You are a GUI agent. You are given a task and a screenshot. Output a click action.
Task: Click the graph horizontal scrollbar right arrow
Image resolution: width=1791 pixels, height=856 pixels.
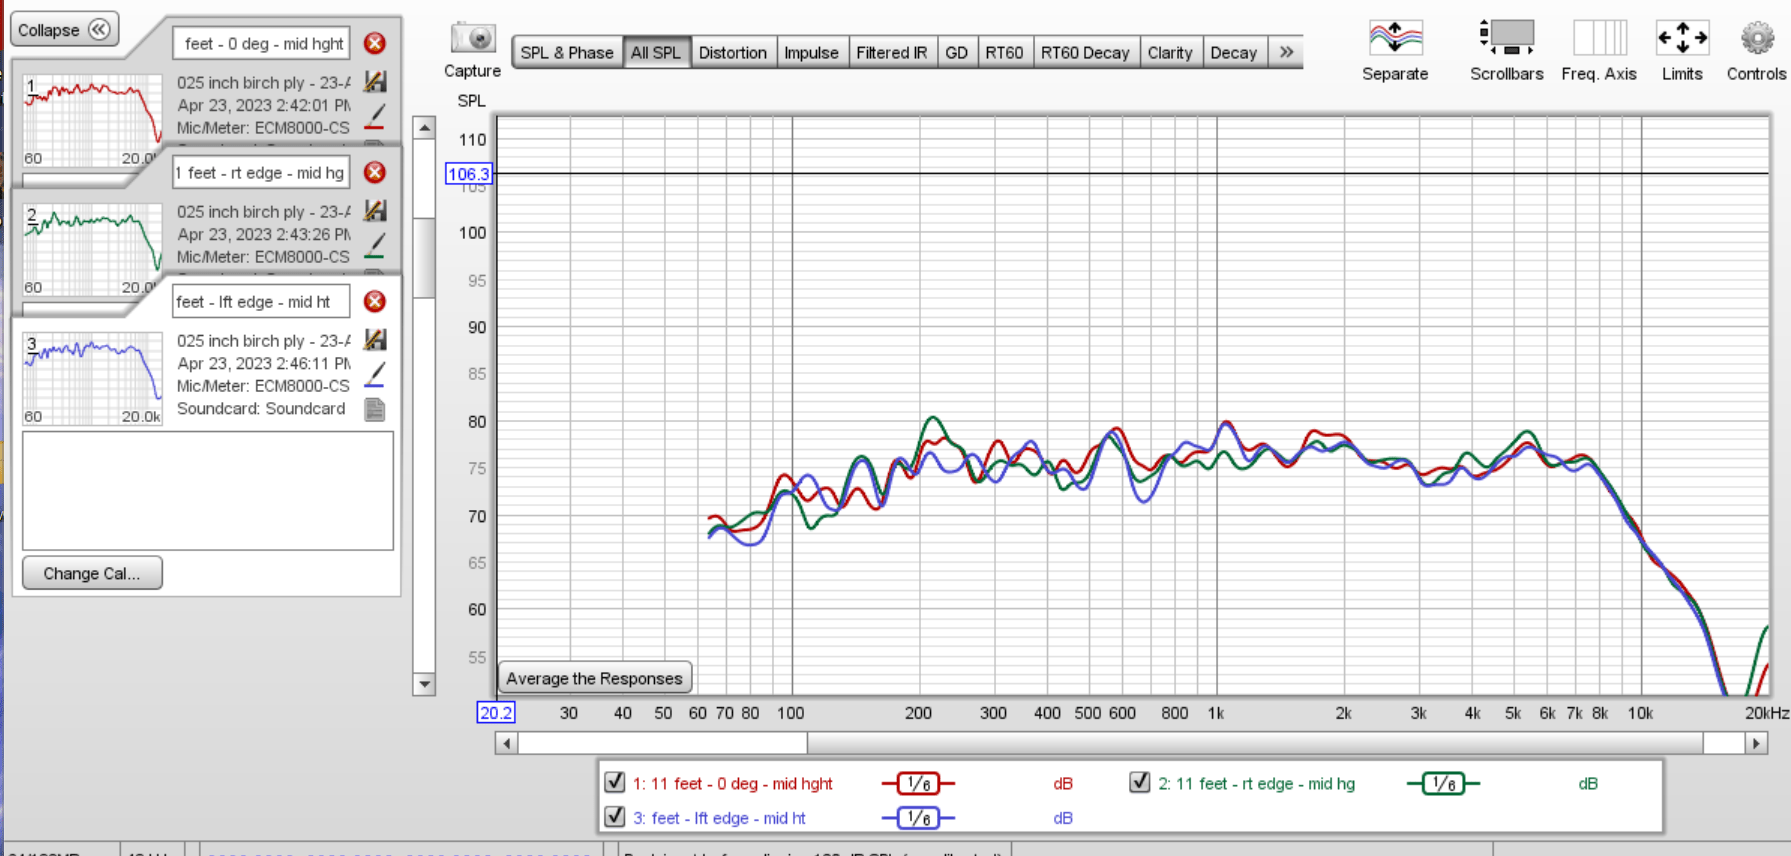pos(1757,743)
